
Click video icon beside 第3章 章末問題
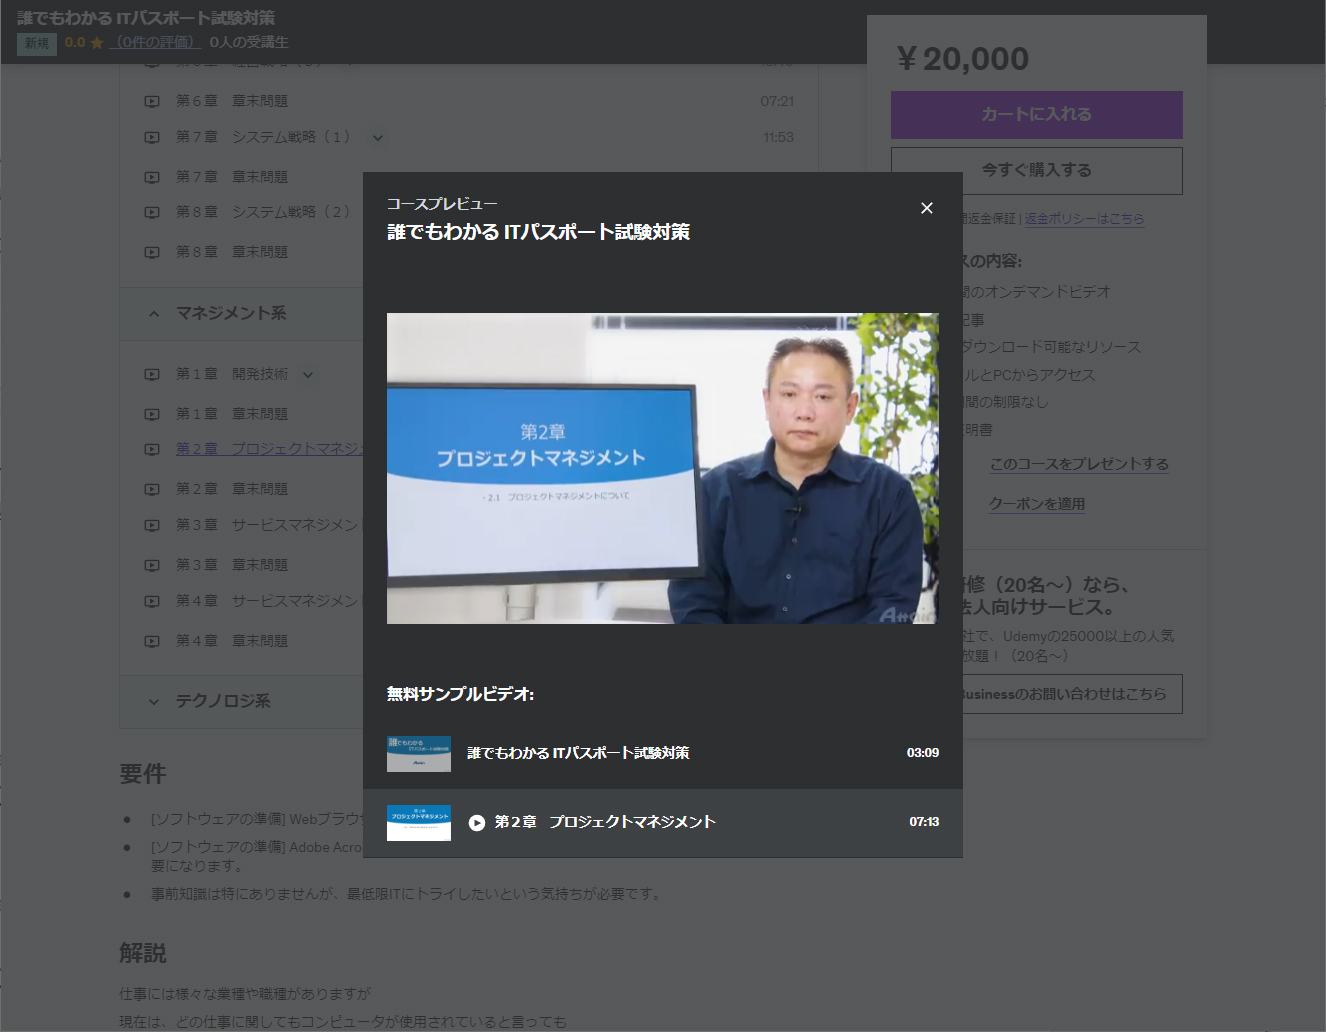pos(152,565)
